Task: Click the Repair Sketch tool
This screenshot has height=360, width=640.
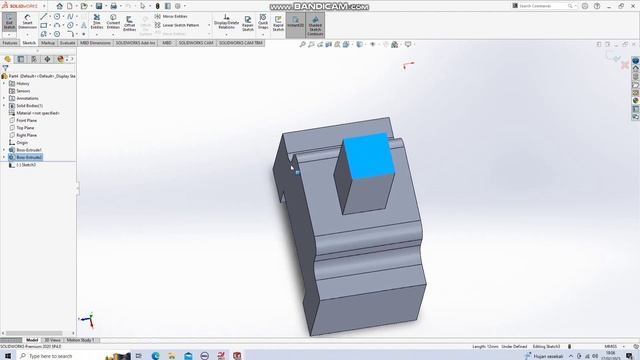Action: coord(248,23)
